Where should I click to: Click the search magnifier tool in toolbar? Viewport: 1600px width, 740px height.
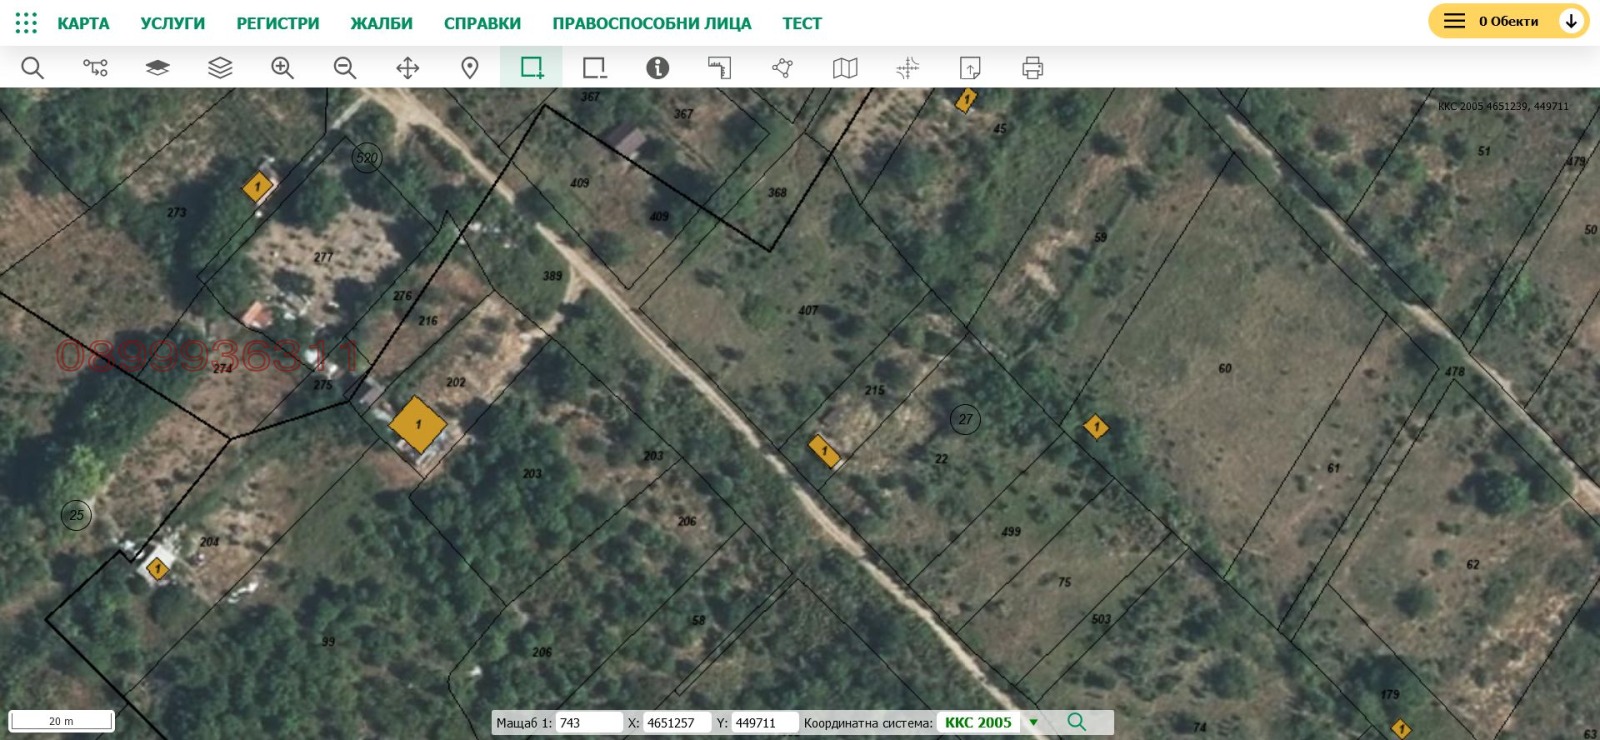tap(33, 68)
